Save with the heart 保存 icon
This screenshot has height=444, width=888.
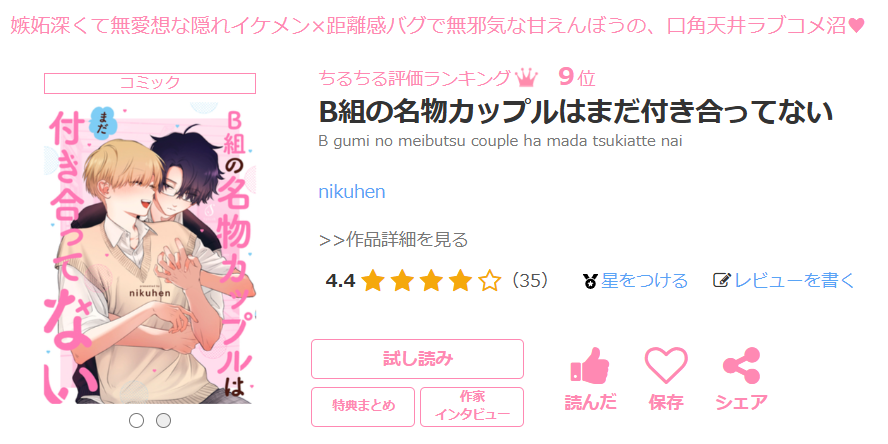(666, 366)
